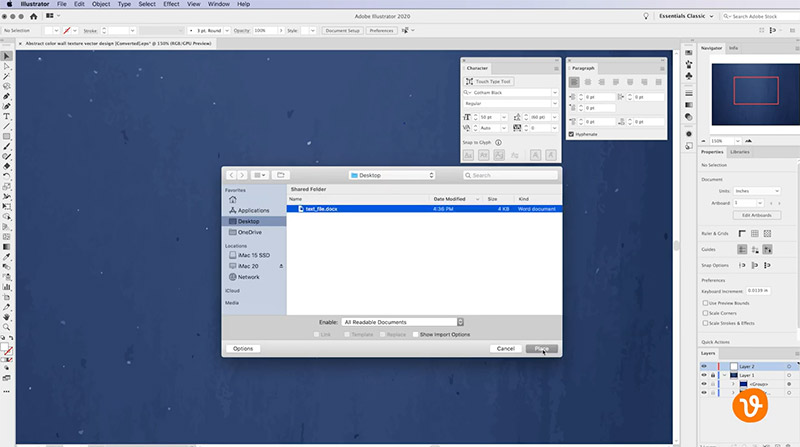Open the Symbols panel club icon
800x447 pixels.
tap(689, 76)
